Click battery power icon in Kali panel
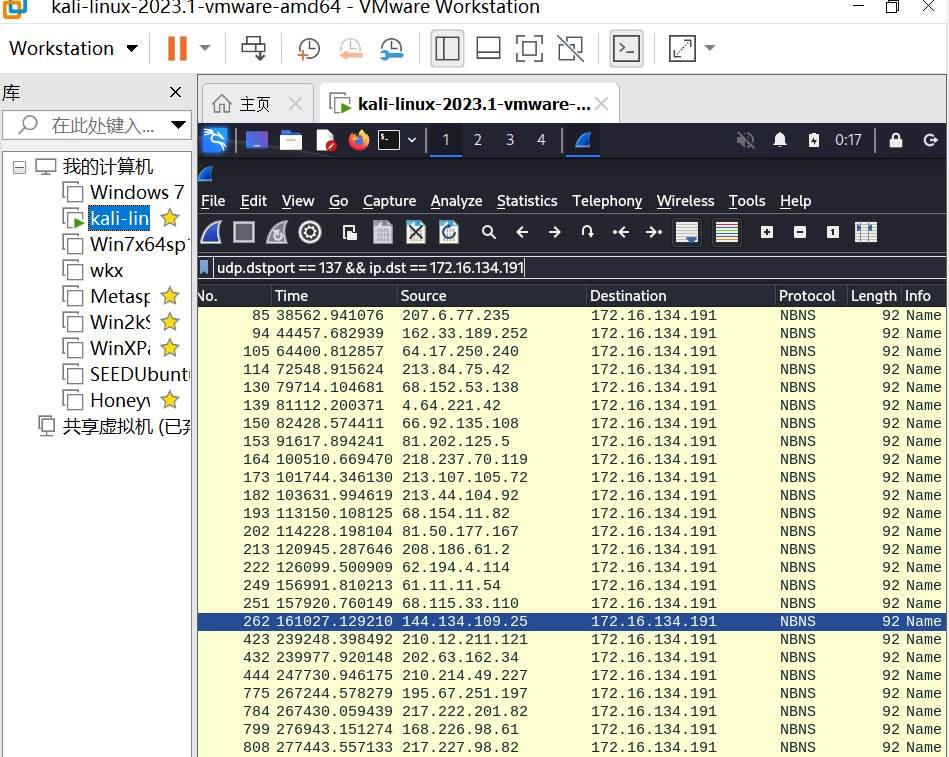Image resolution: width=949 pixels, height=757 pixels. 814,140
